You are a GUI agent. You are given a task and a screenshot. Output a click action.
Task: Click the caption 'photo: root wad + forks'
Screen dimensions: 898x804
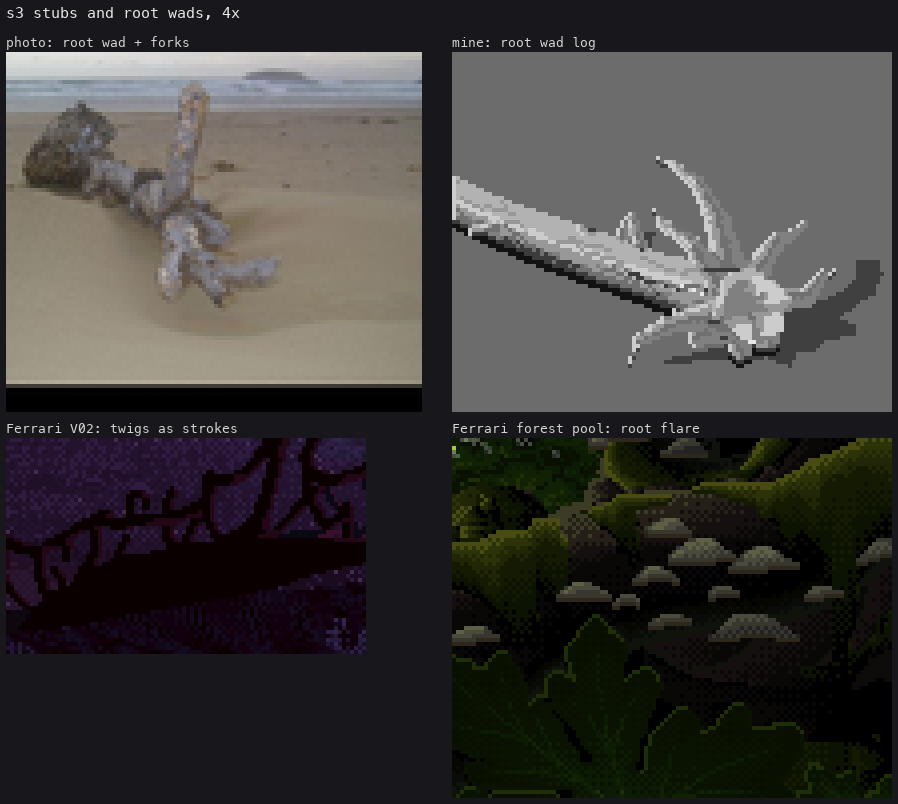pos(97,42)
